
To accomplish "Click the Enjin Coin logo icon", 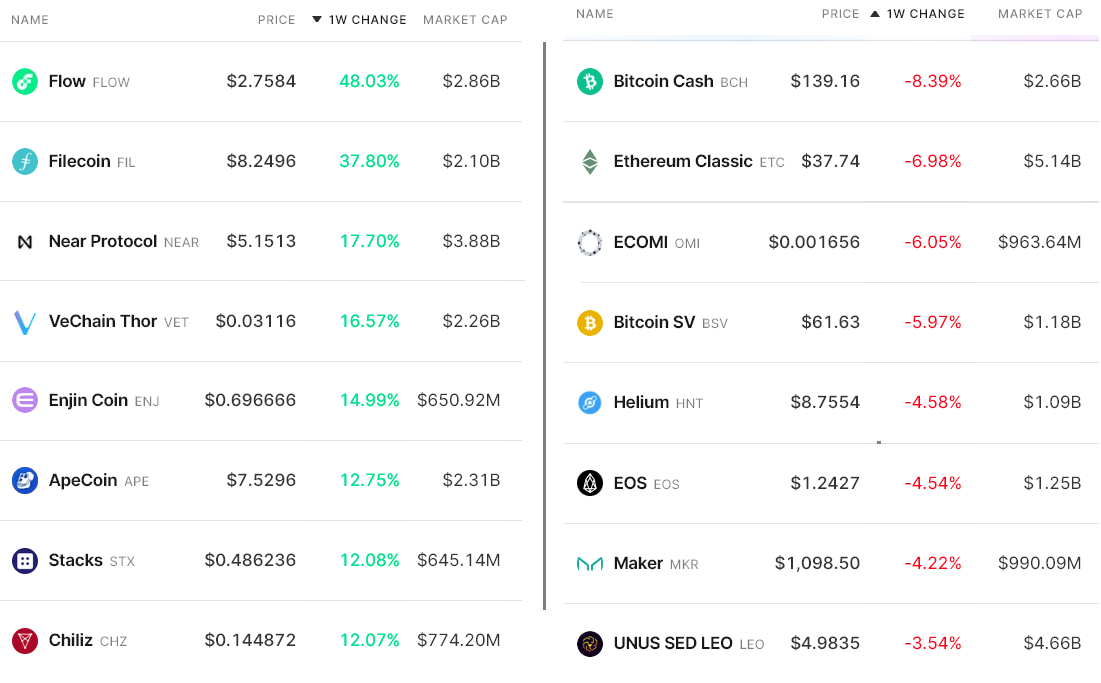I will click(25, 401).
